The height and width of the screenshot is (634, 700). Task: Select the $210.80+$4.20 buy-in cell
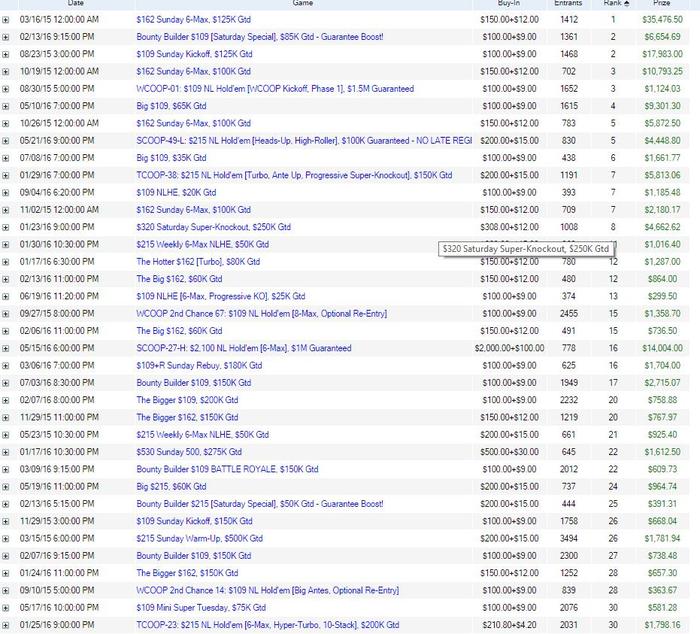(x=509, y=625)
